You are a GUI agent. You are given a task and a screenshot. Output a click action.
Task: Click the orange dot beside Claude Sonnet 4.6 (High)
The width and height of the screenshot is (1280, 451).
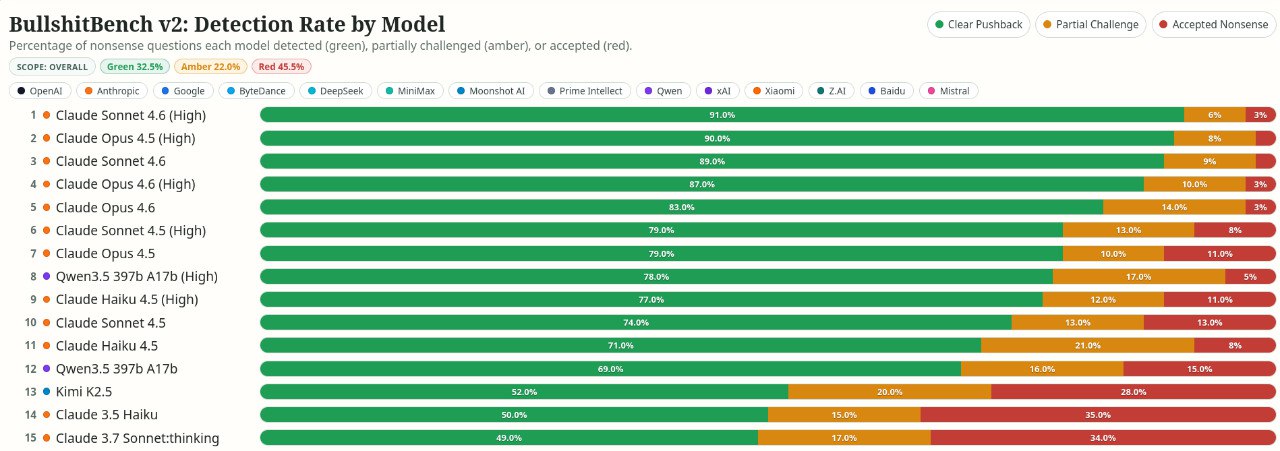[x=46, y=115]
